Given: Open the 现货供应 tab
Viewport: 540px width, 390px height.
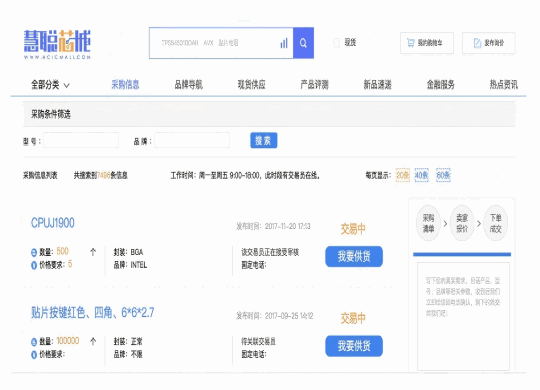Looking at the screenshot, I should 251,85.
